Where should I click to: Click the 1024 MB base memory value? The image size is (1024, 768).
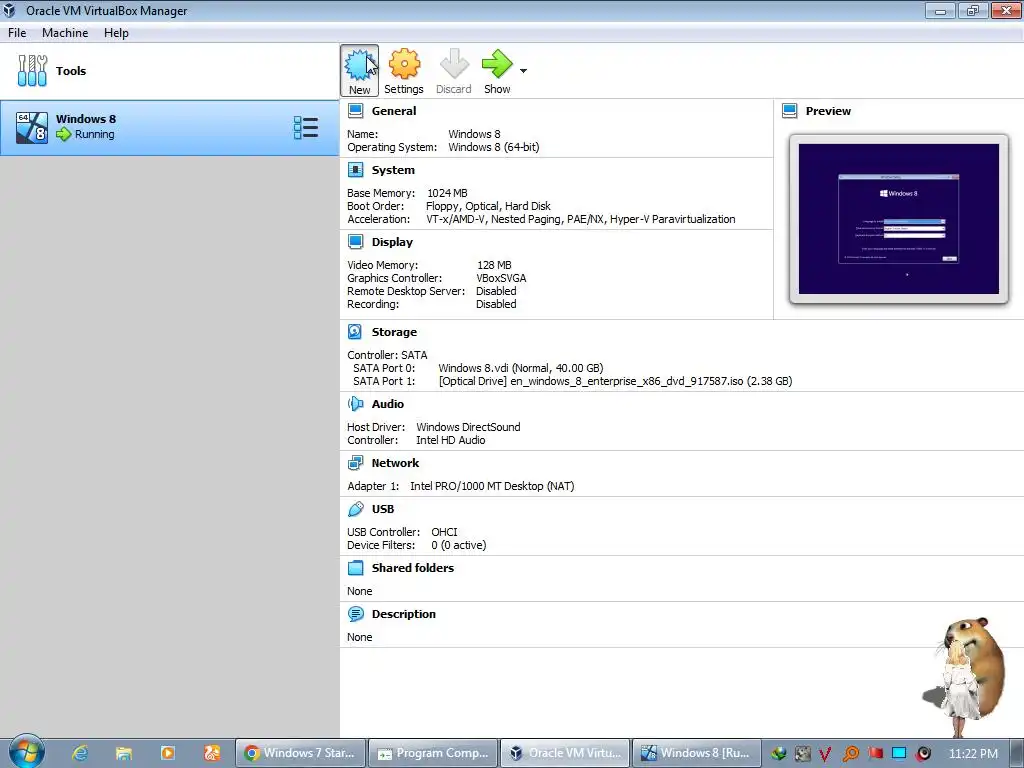447,193
